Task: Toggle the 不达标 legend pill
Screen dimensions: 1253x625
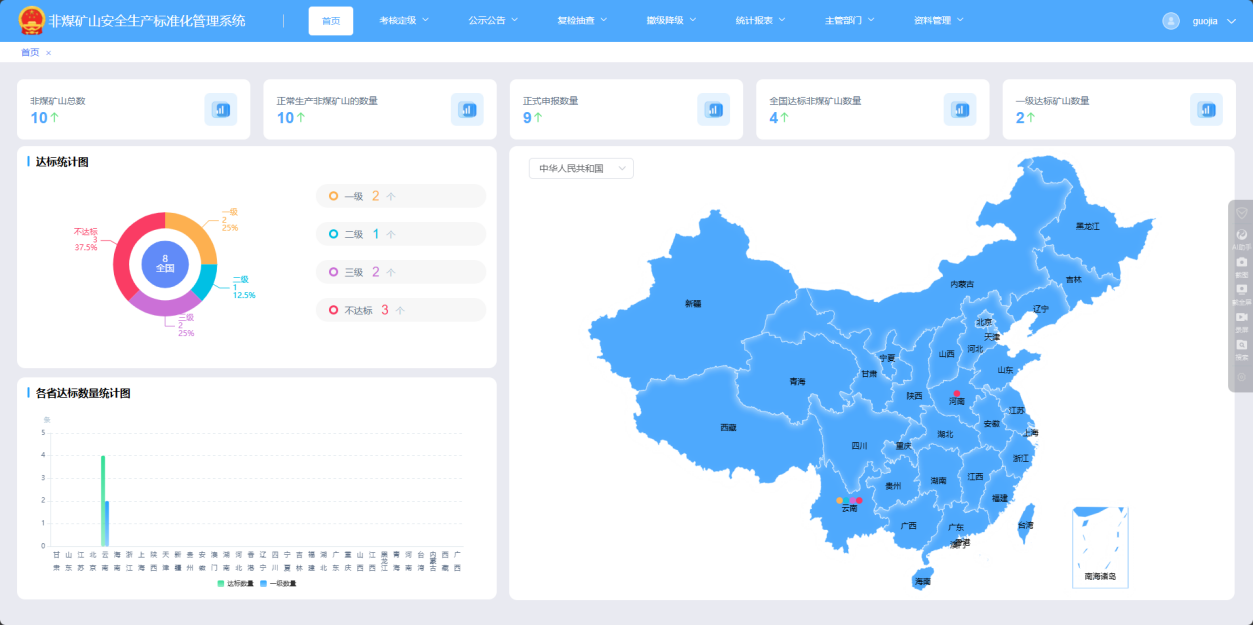Action: (401, 310)
